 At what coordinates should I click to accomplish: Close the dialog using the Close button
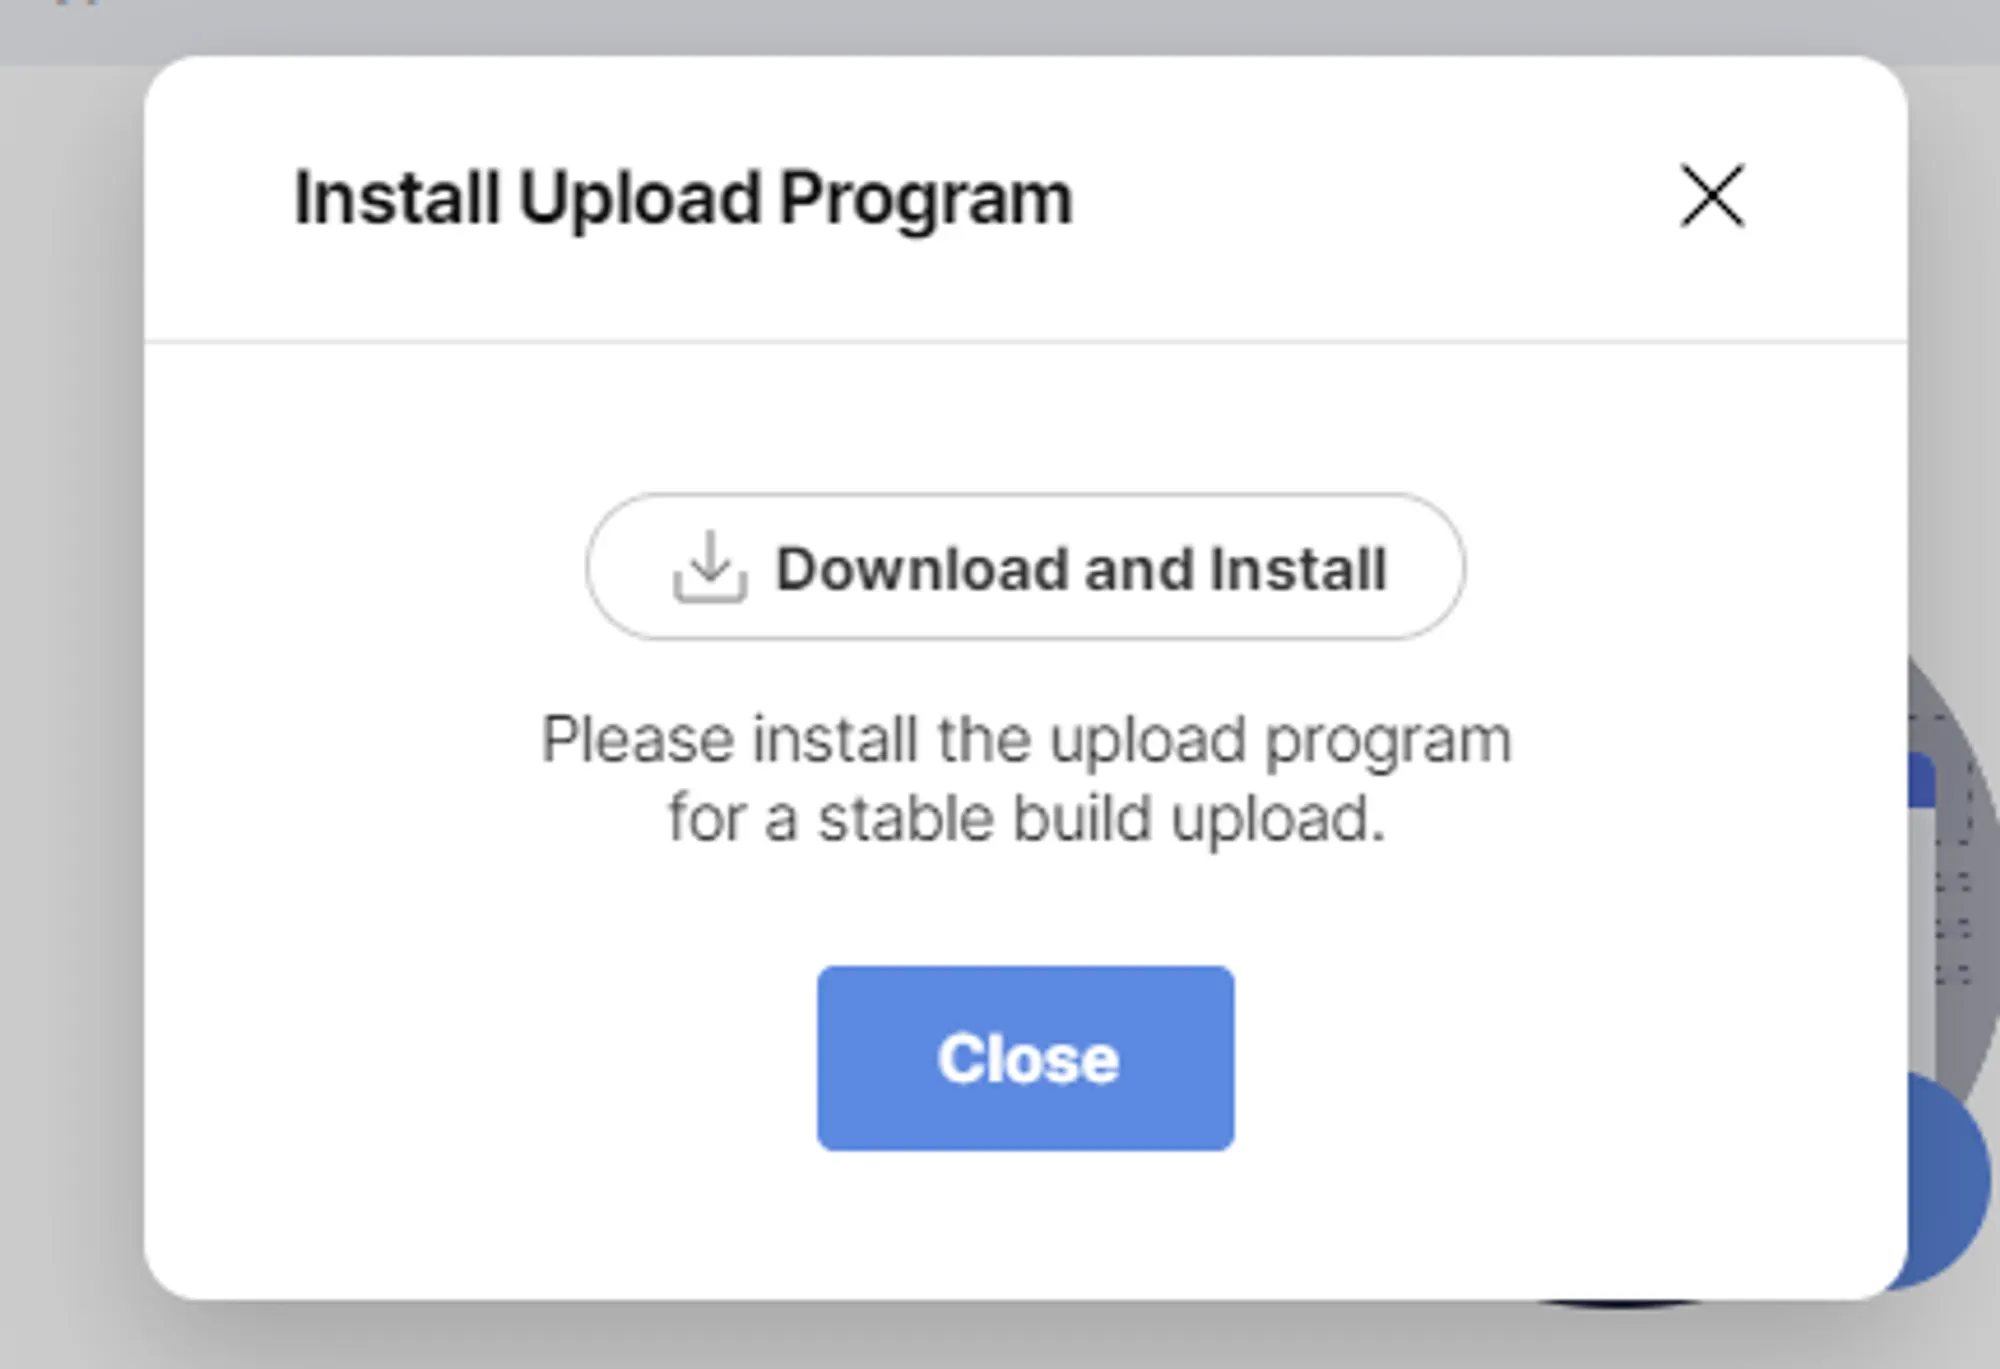click(1025, 1058)
